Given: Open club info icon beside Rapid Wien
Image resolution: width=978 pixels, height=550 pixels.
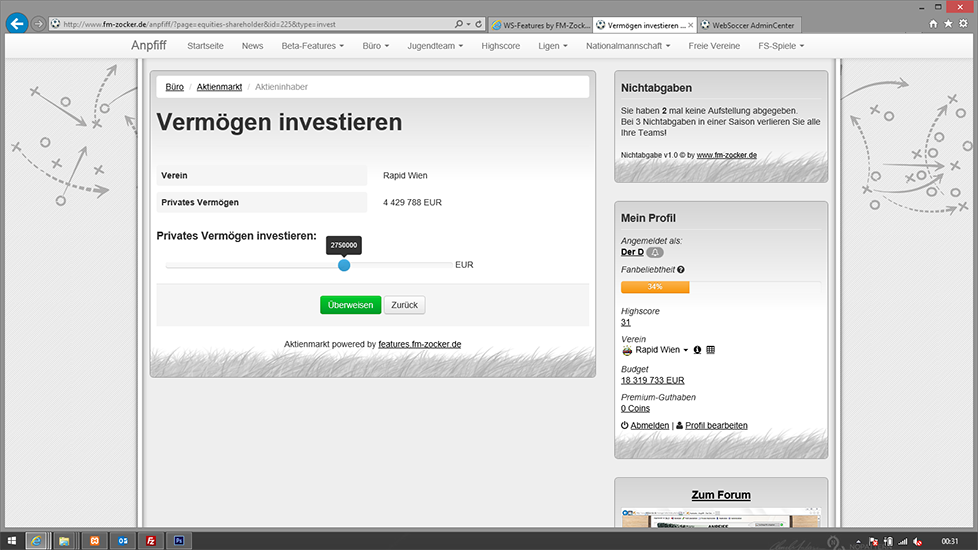Looking at the screenshot, I should coord(697,350).
